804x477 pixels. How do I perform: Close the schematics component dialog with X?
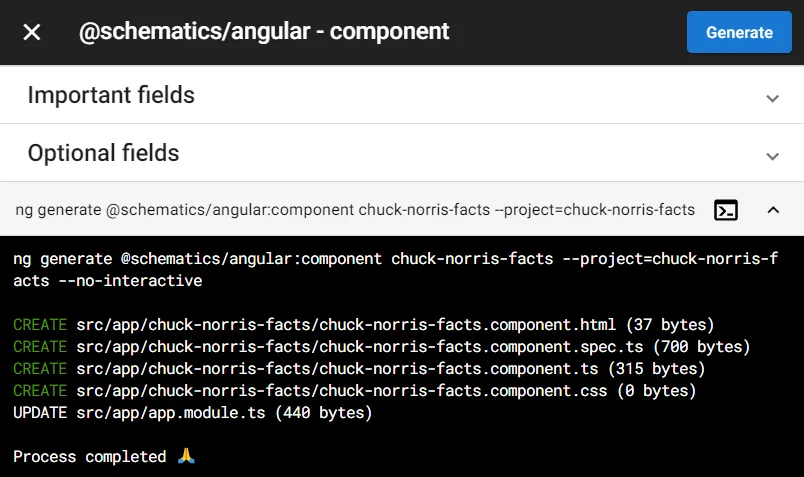(32, 32)
